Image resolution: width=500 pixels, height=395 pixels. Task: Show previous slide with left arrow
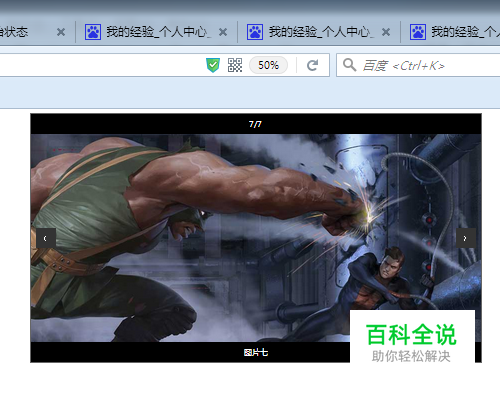(46, 238)
